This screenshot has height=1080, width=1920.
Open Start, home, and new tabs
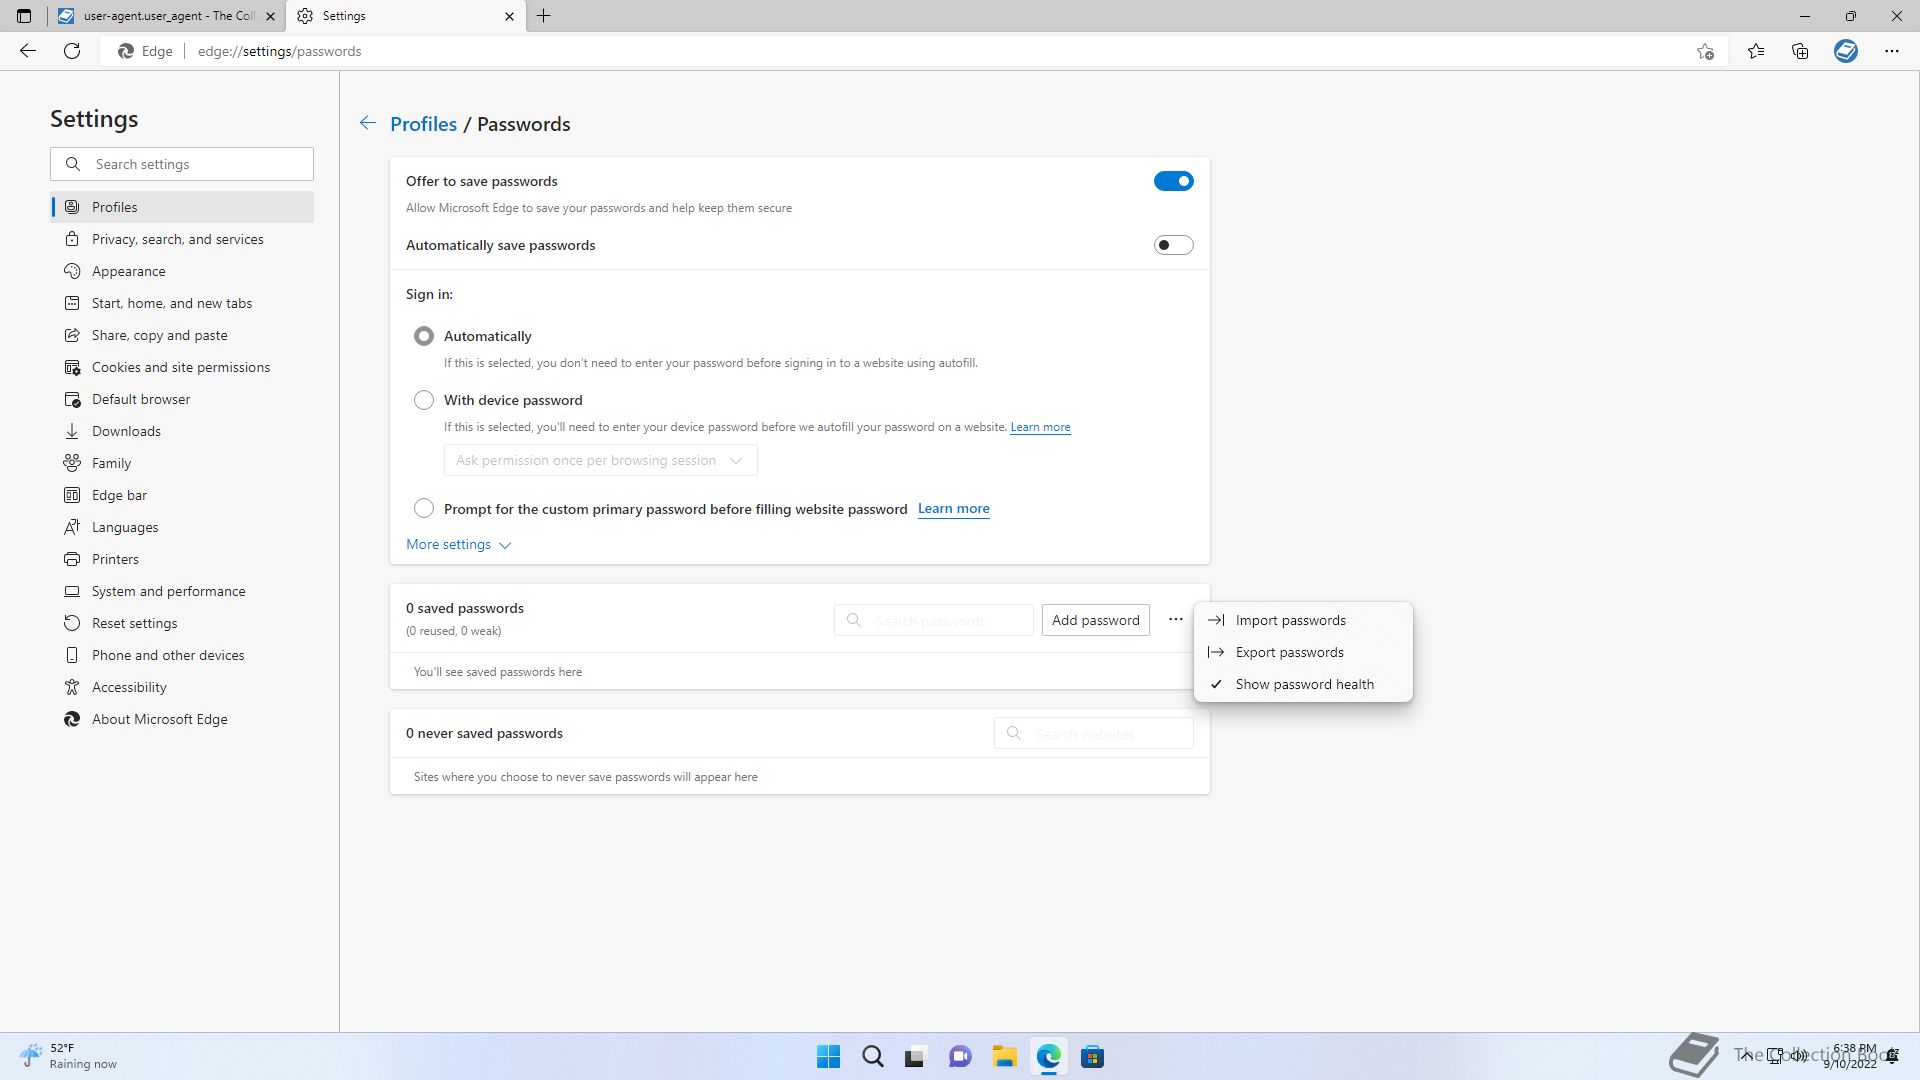pyautogui.click(x=182, y=303)
